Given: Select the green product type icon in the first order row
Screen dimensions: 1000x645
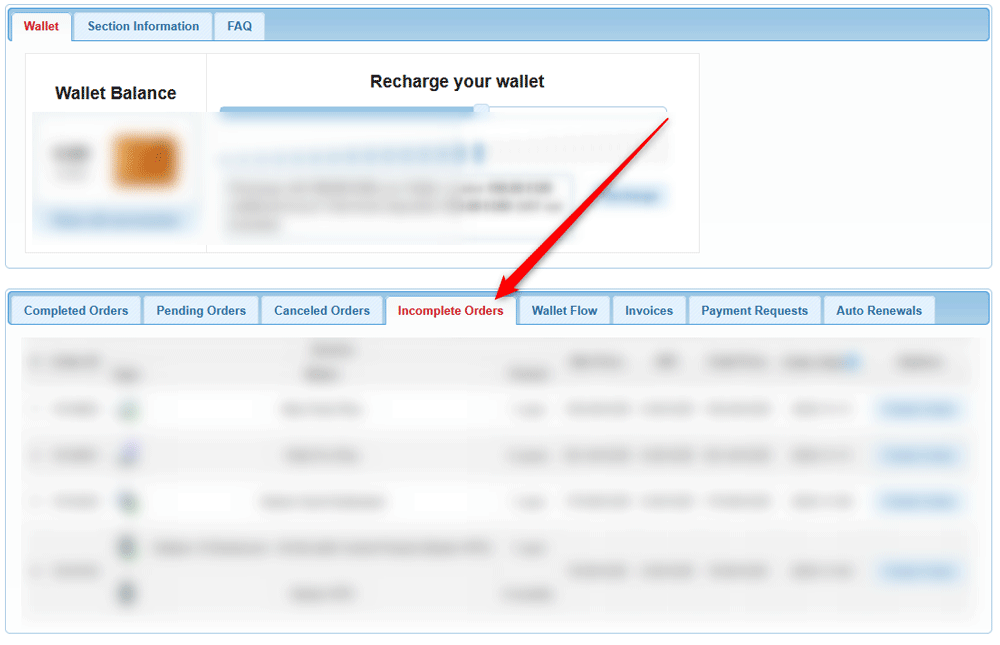Looking at the screenshot, I should point(127,409).
